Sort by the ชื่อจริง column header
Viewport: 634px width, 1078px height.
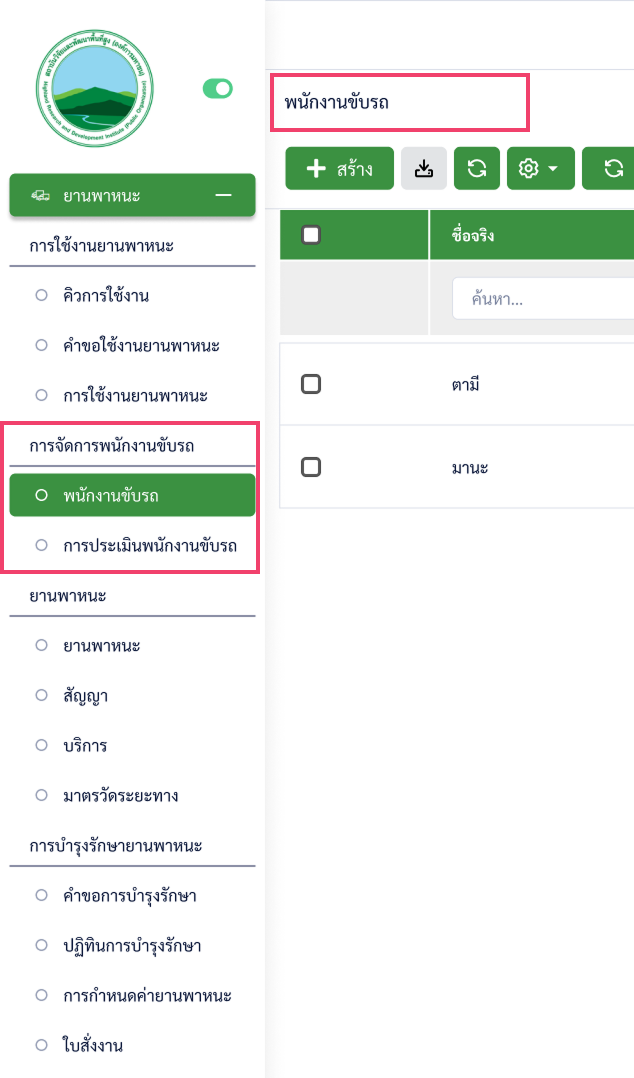[x=474, y=235]
